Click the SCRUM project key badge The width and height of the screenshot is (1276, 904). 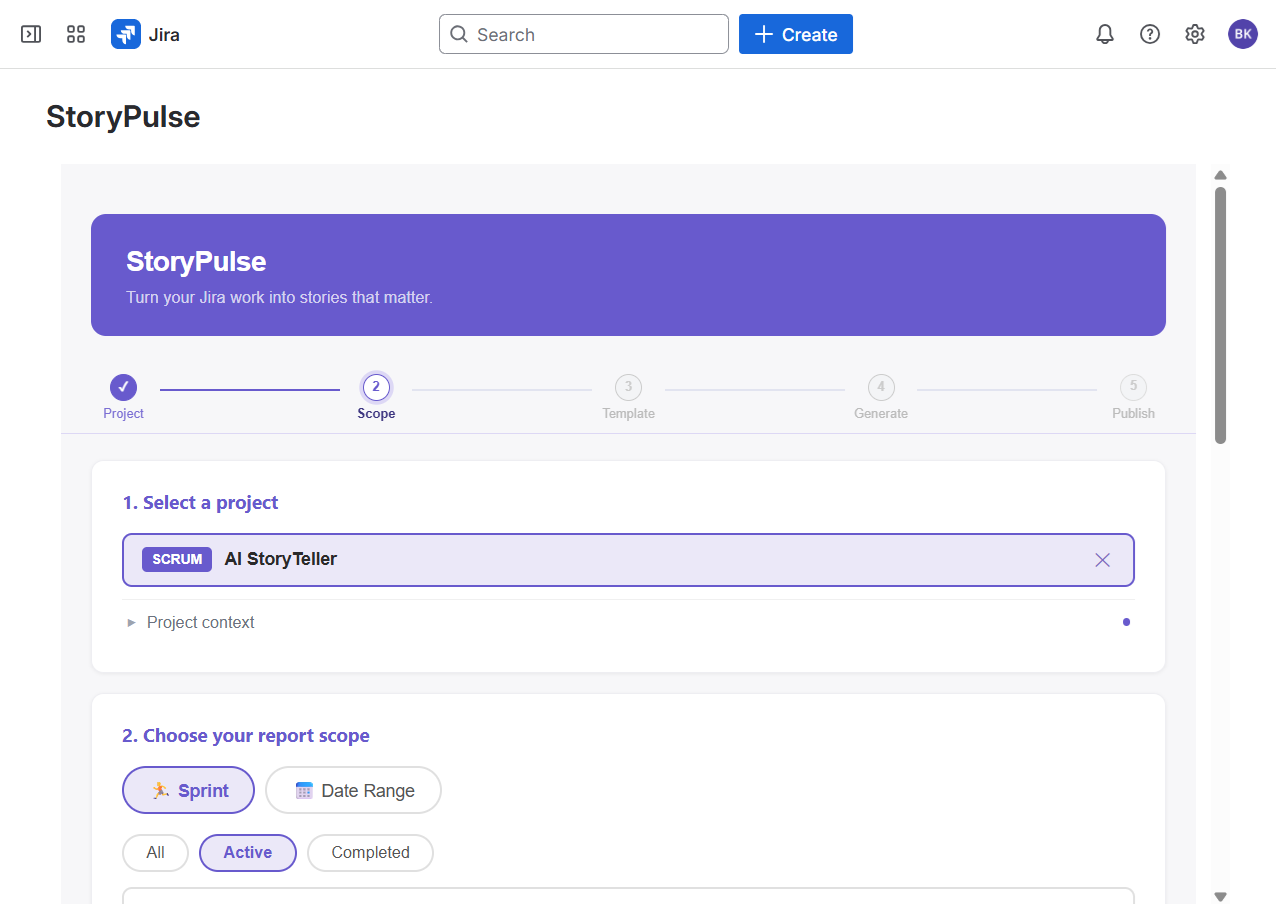click(x=177, y=559)
